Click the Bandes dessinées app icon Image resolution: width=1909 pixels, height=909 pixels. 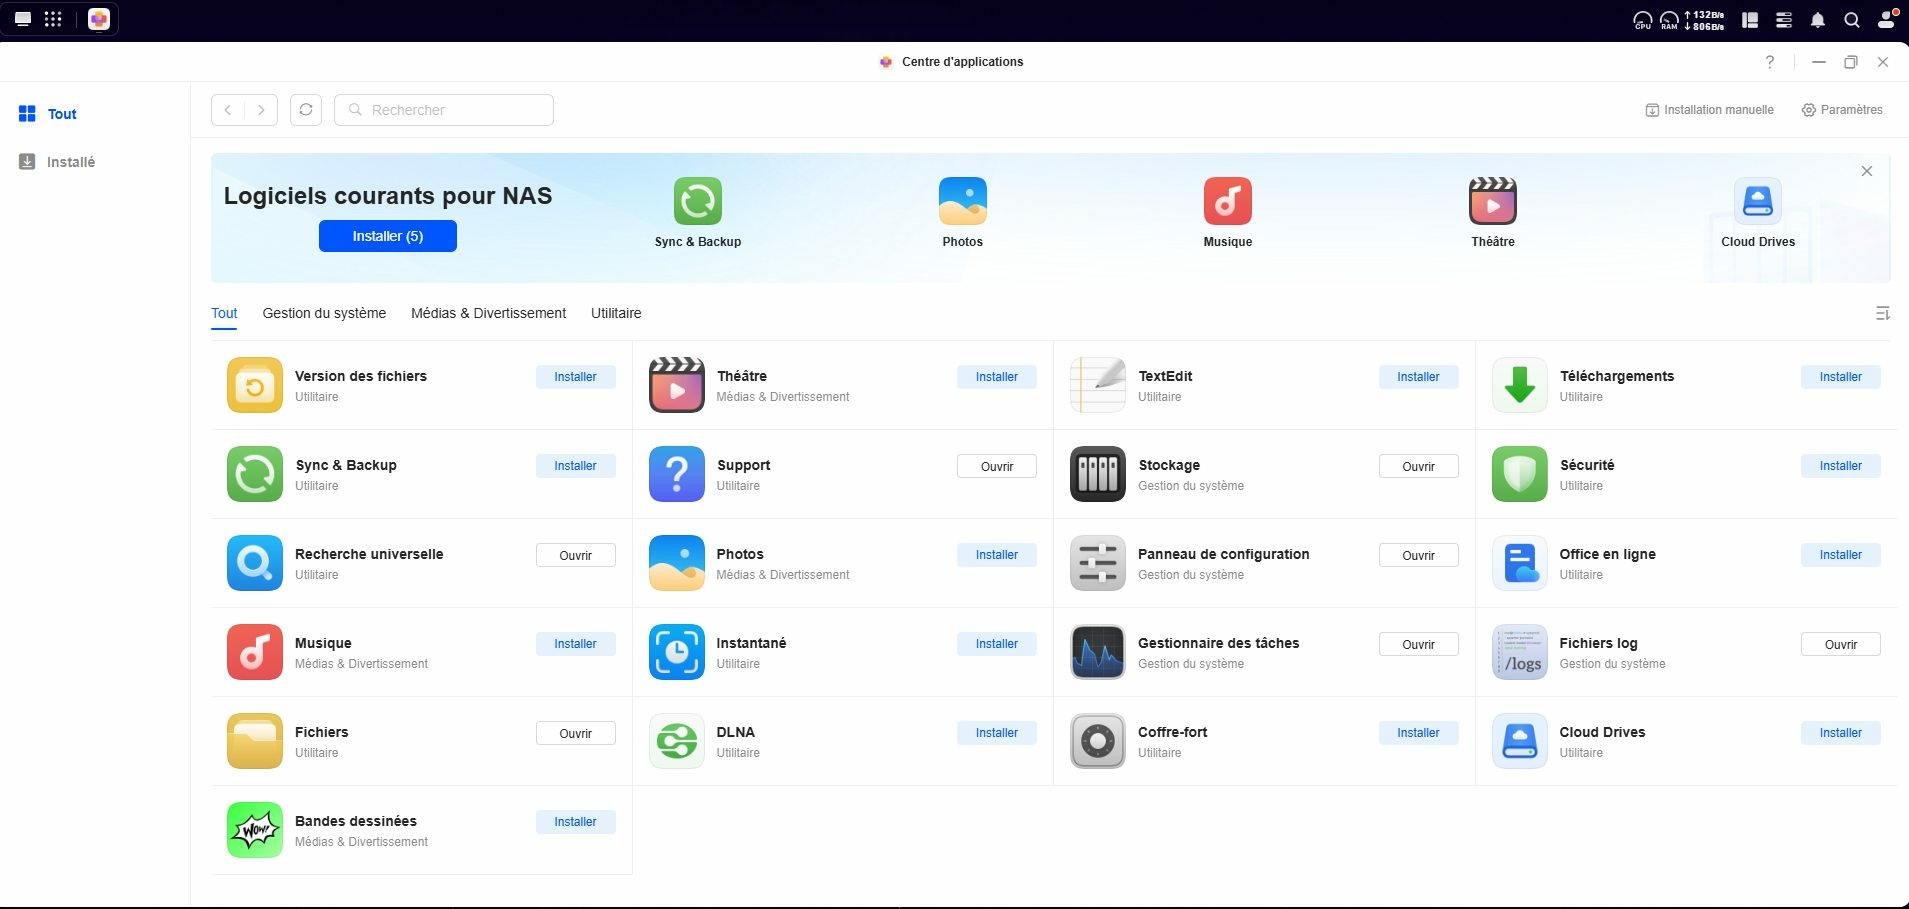[255, 830]
